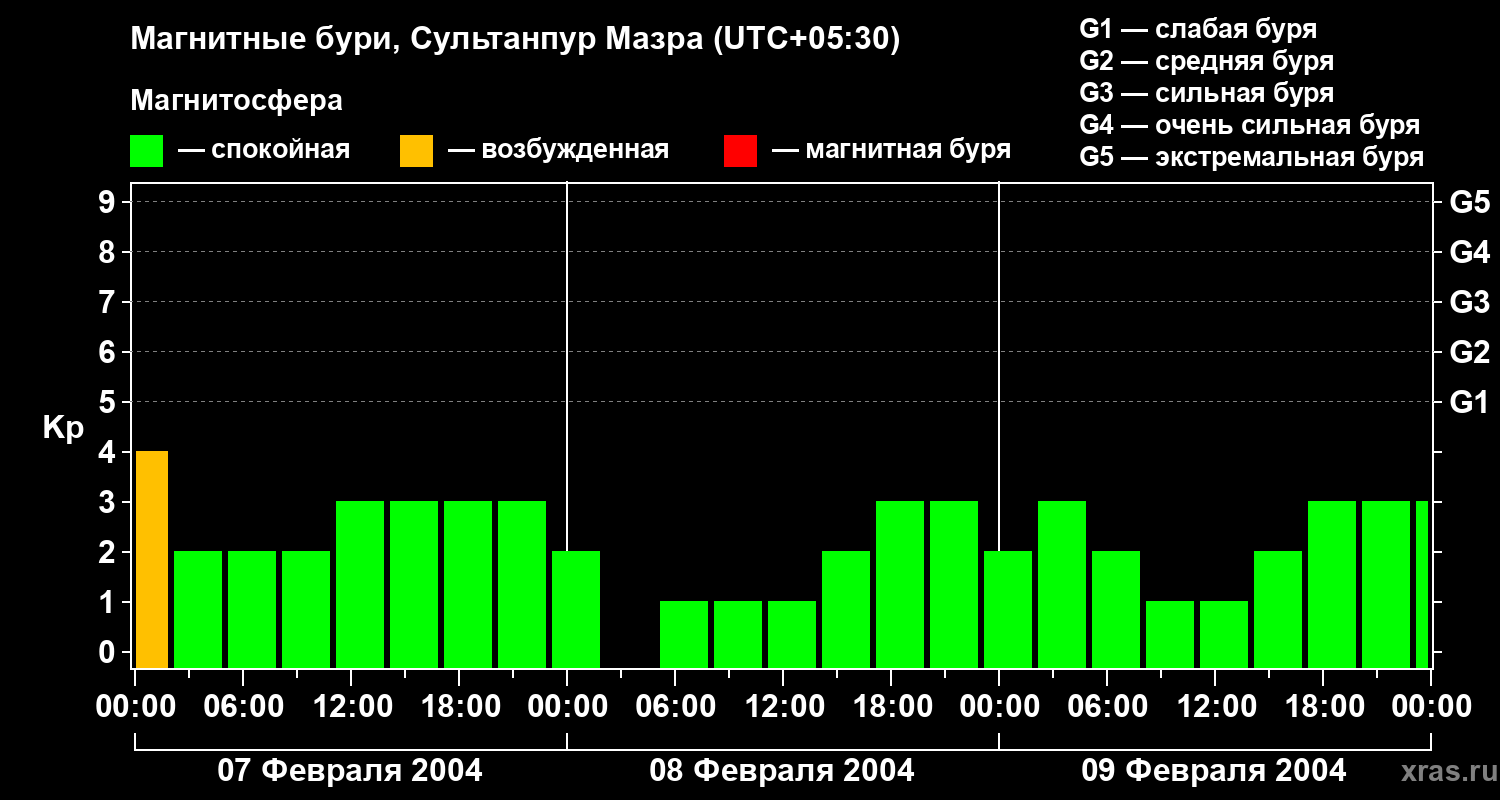Click the Kp axis value 5
Image resolution: width=1500 pixels, height=800 pixels.
point(109,402)
